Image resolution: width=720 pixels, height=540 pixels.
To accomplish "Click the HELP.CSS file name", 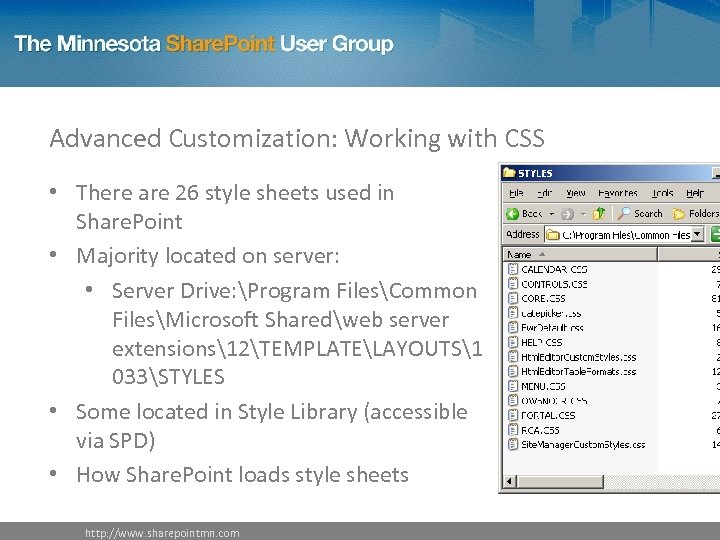I will (541, 343).
